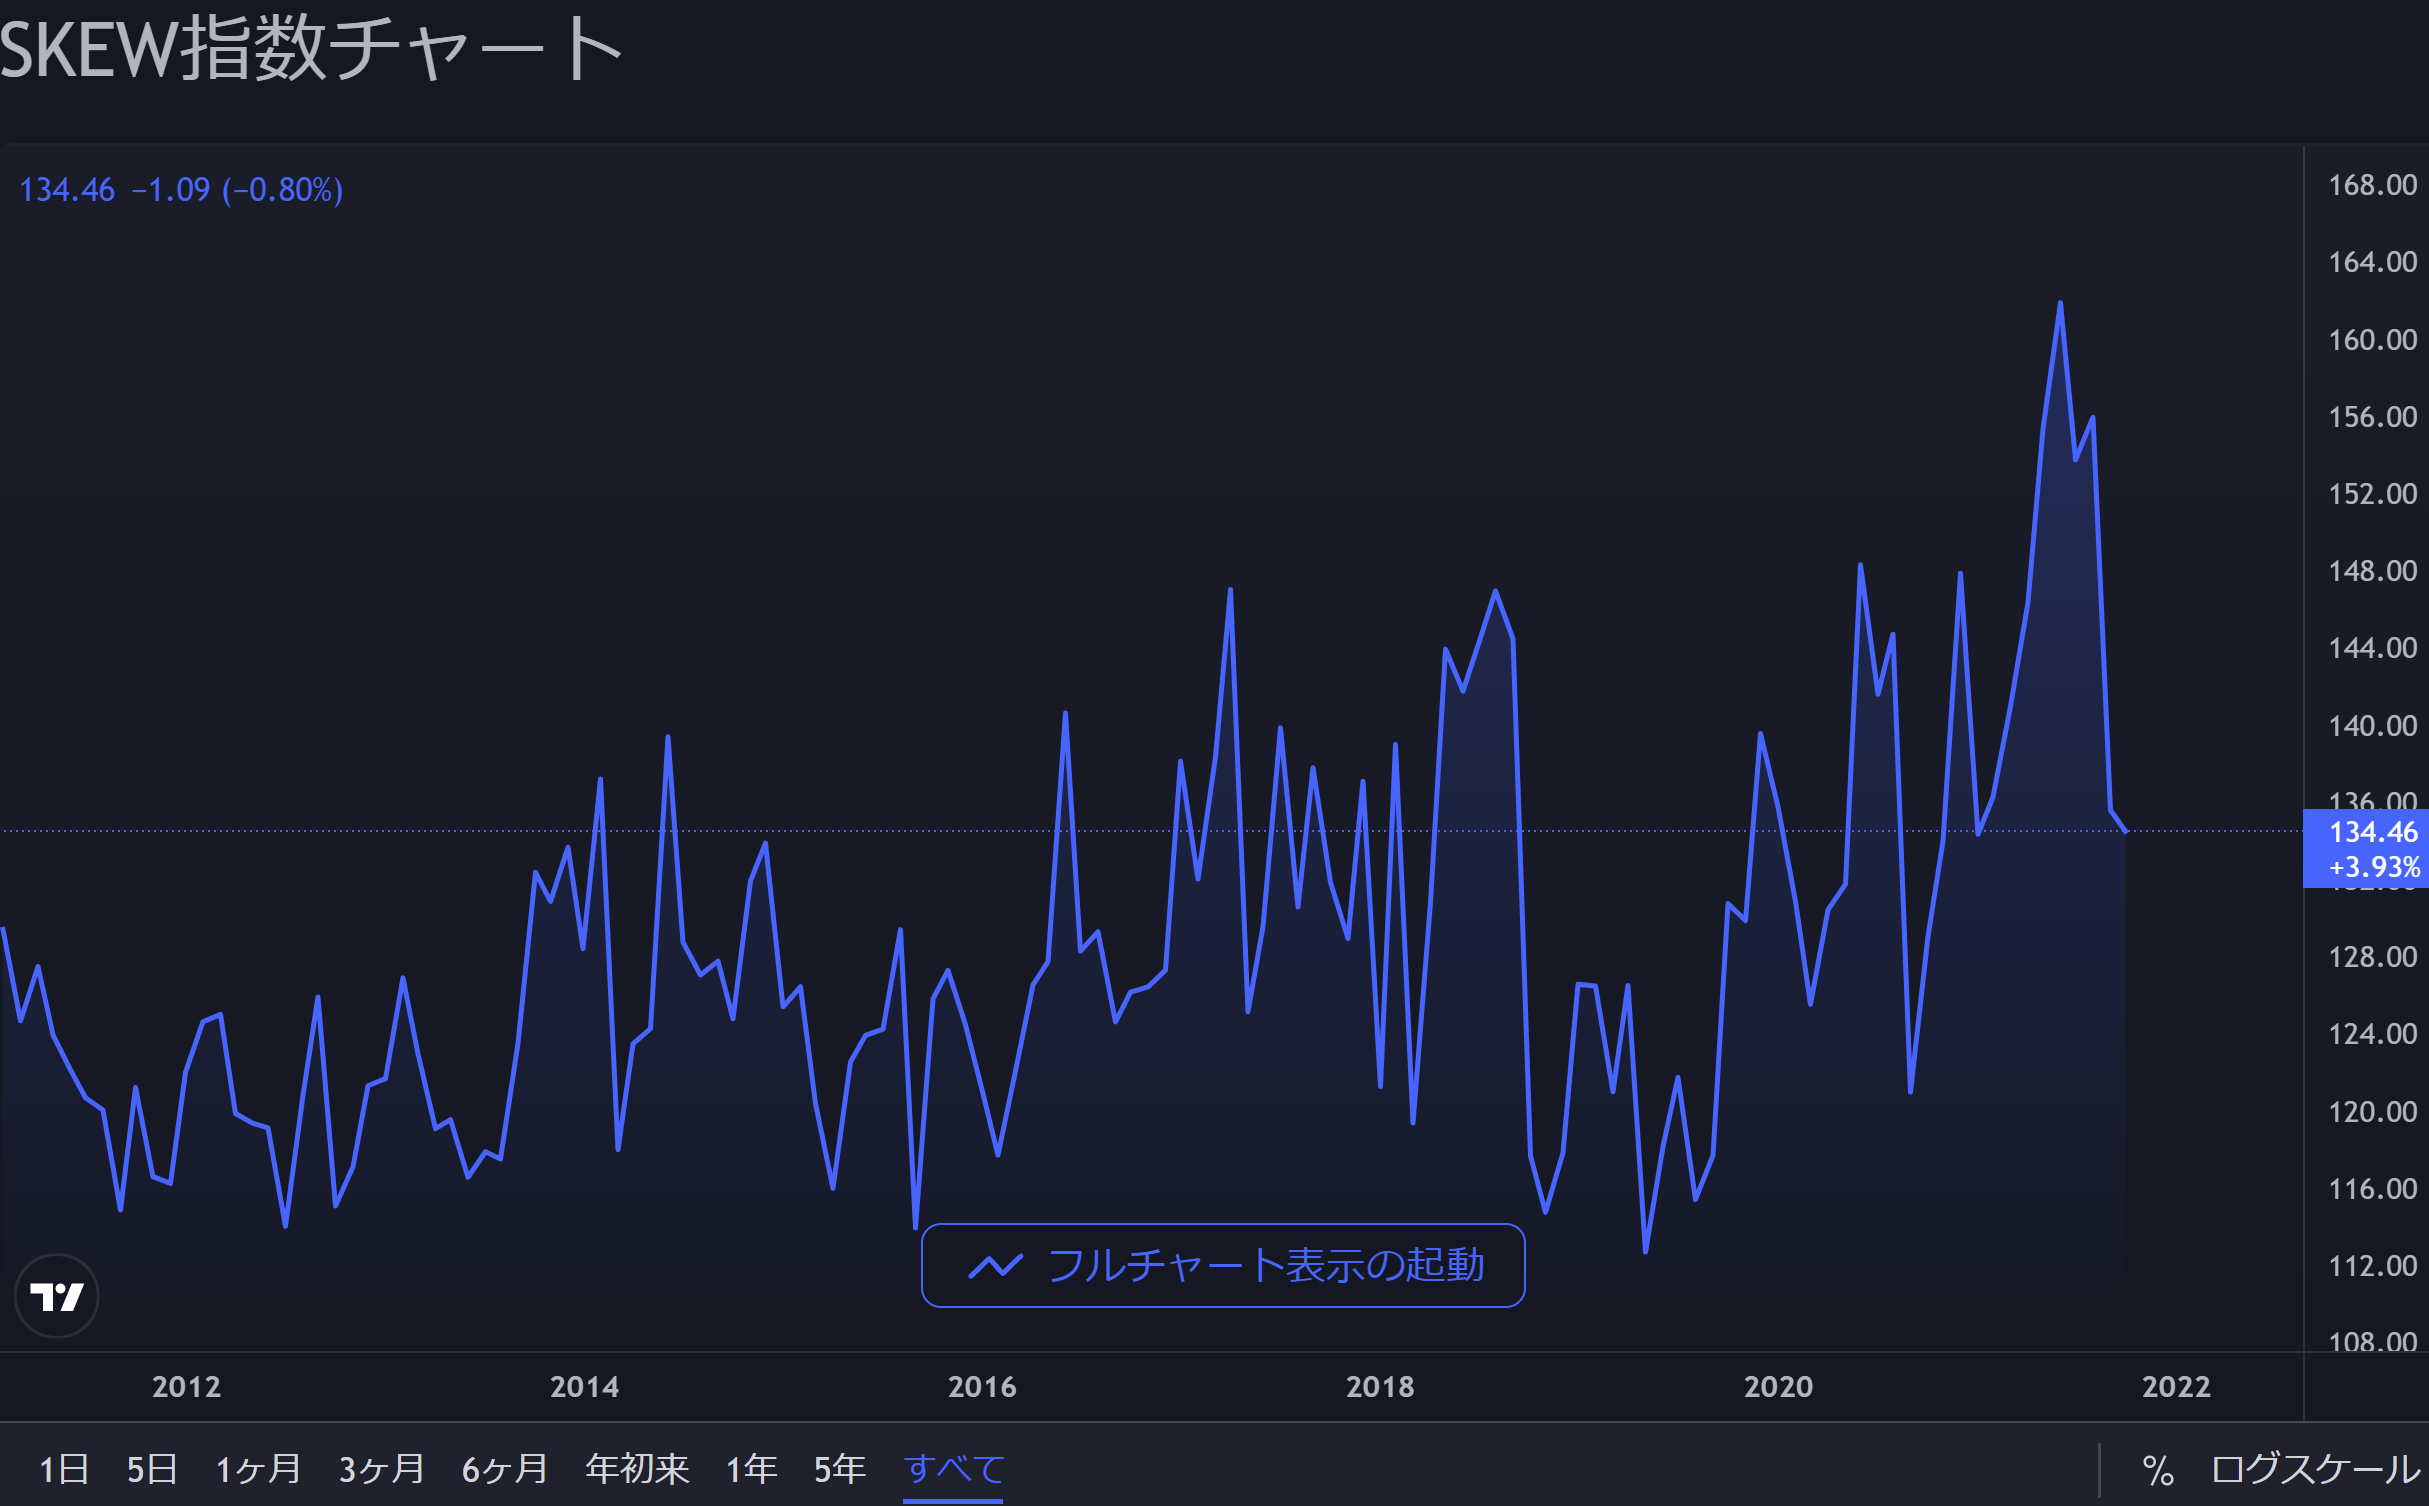Select the 5年 range
Viewport: 2429px width, 1506px height.
tap(840, 1470)
